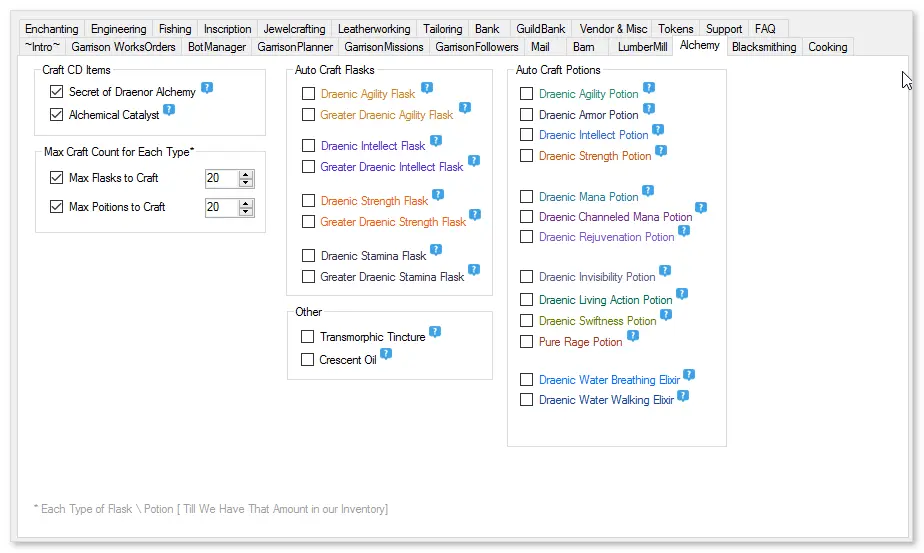
Task: Disable the Max Flasks to Craft checkbox
Action: click(x=57, y=177)
